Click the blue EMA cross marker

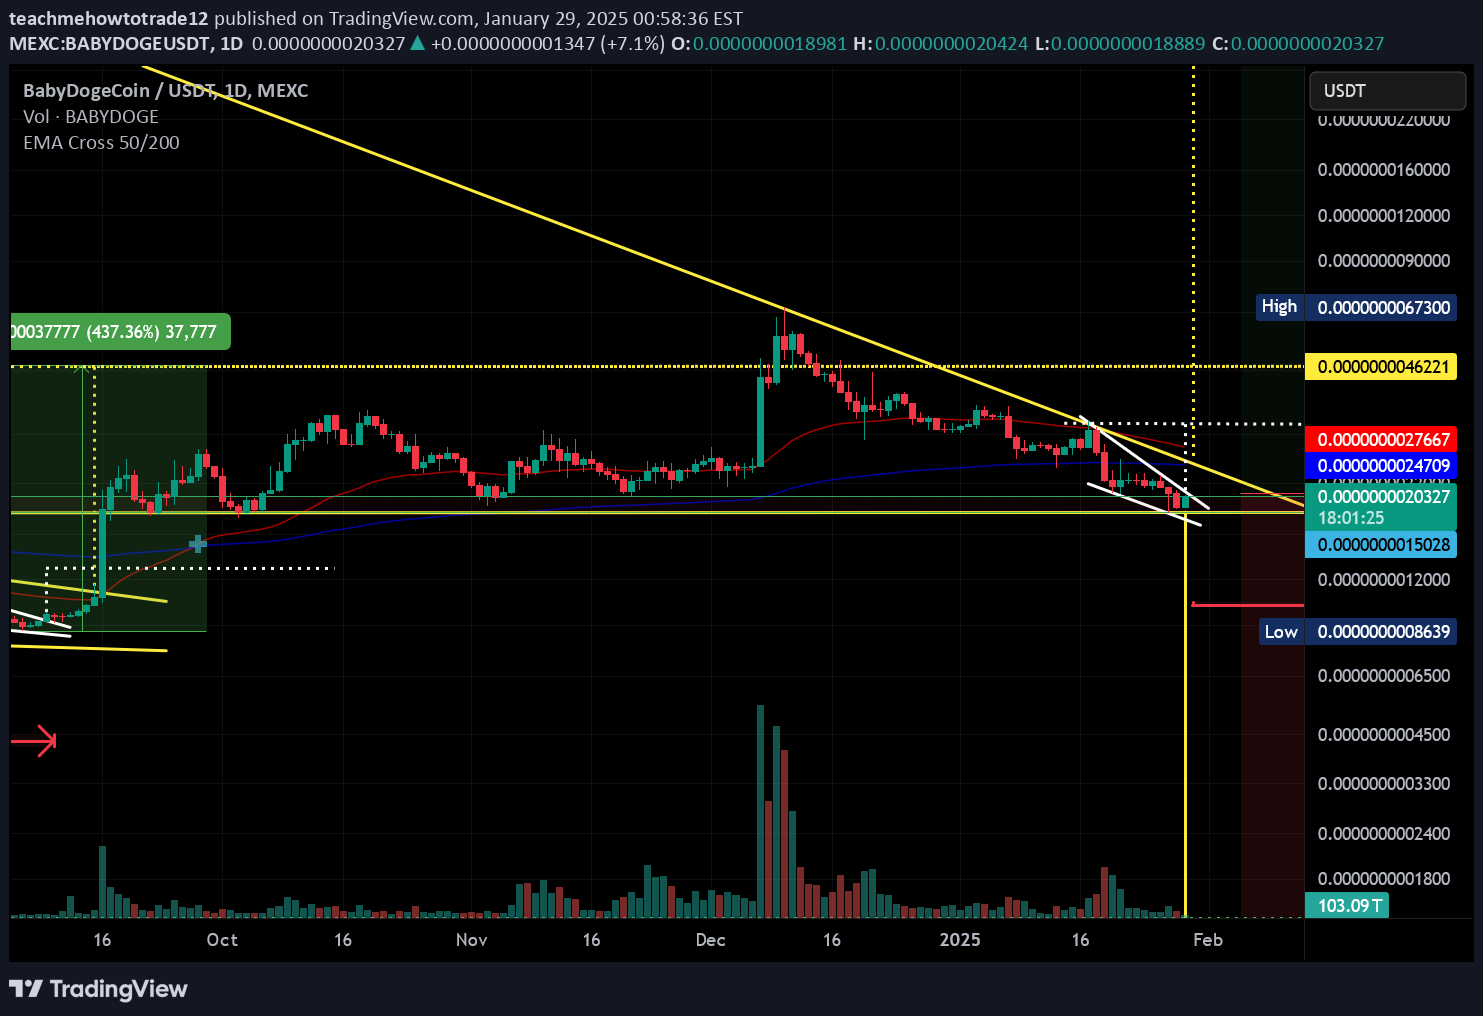click(x=198, y=544)
